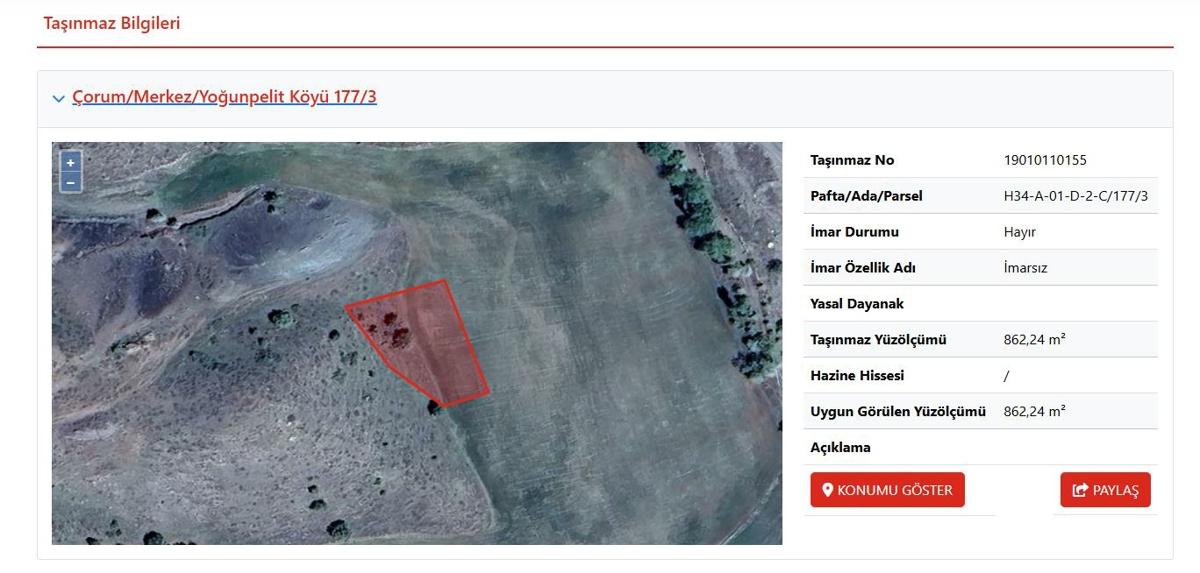Click the Taşınmaz Yüzölçümü area value
The height and width of the screenshot is (573, 1200).
(1034, 340)
